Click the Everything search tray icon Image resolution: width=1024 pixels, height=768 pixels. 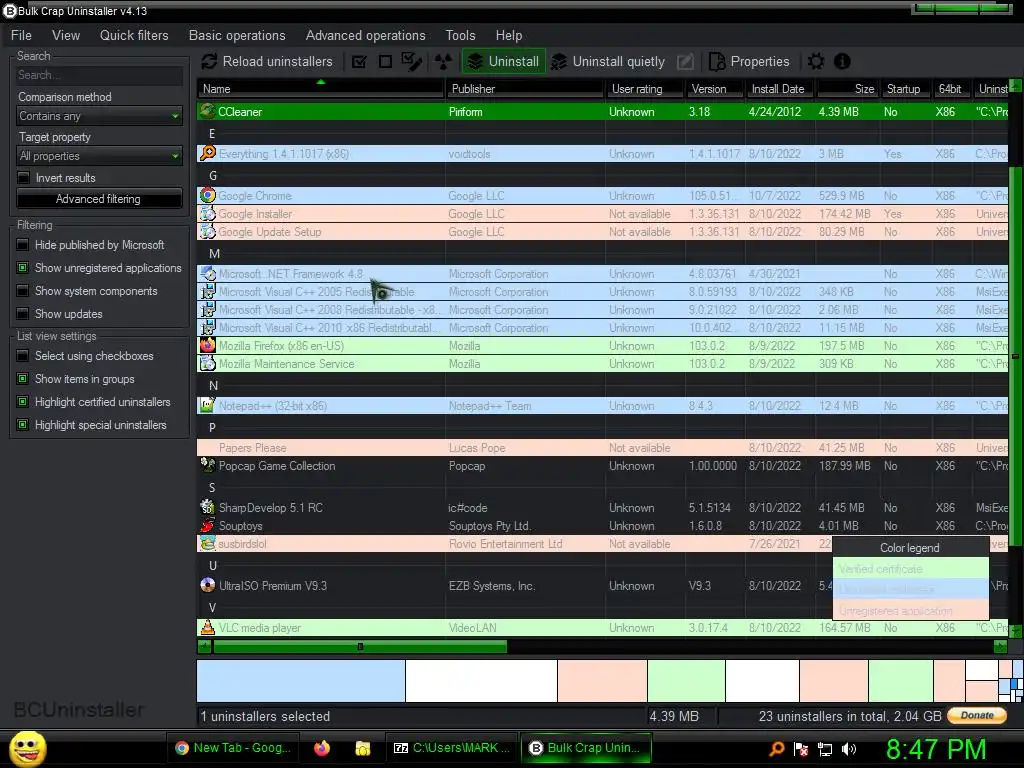tap(776, 749)
